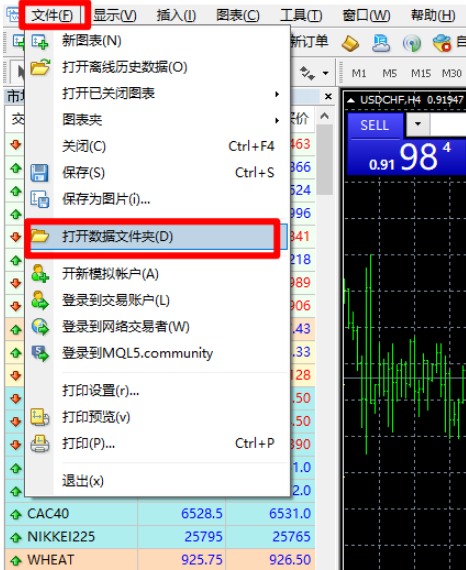Choose 登录到交易账户(L) entry

pos(157,301)
